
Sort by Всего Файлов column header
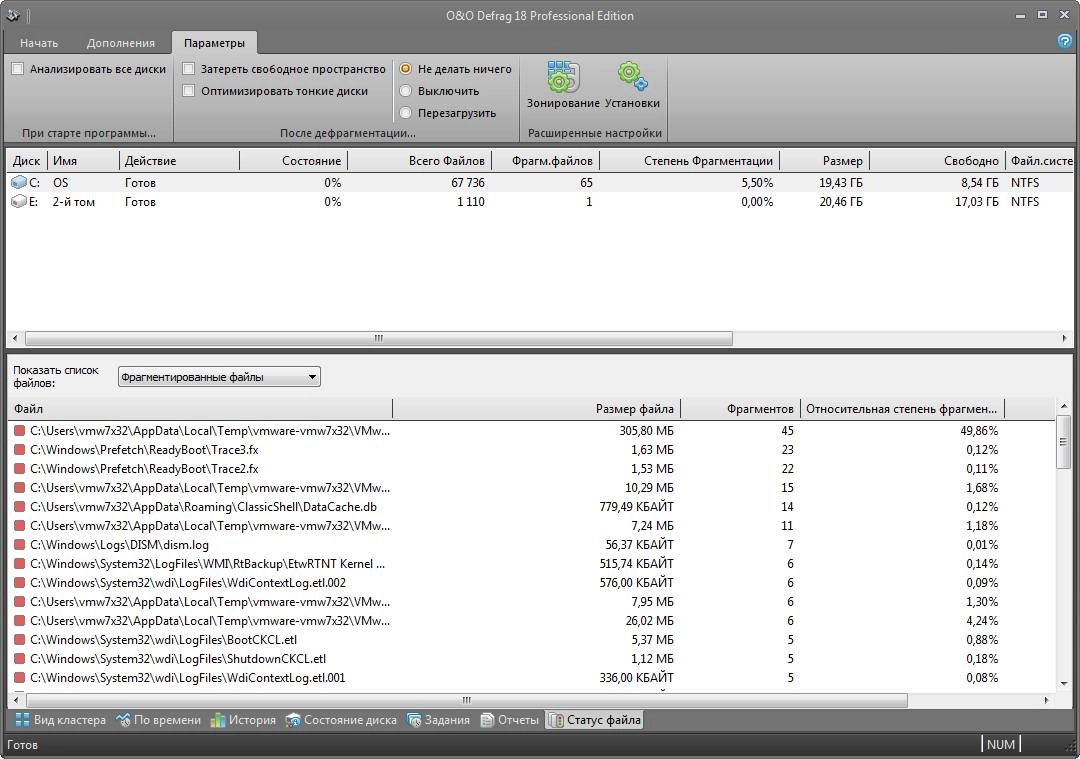click(x=419, y=160)
